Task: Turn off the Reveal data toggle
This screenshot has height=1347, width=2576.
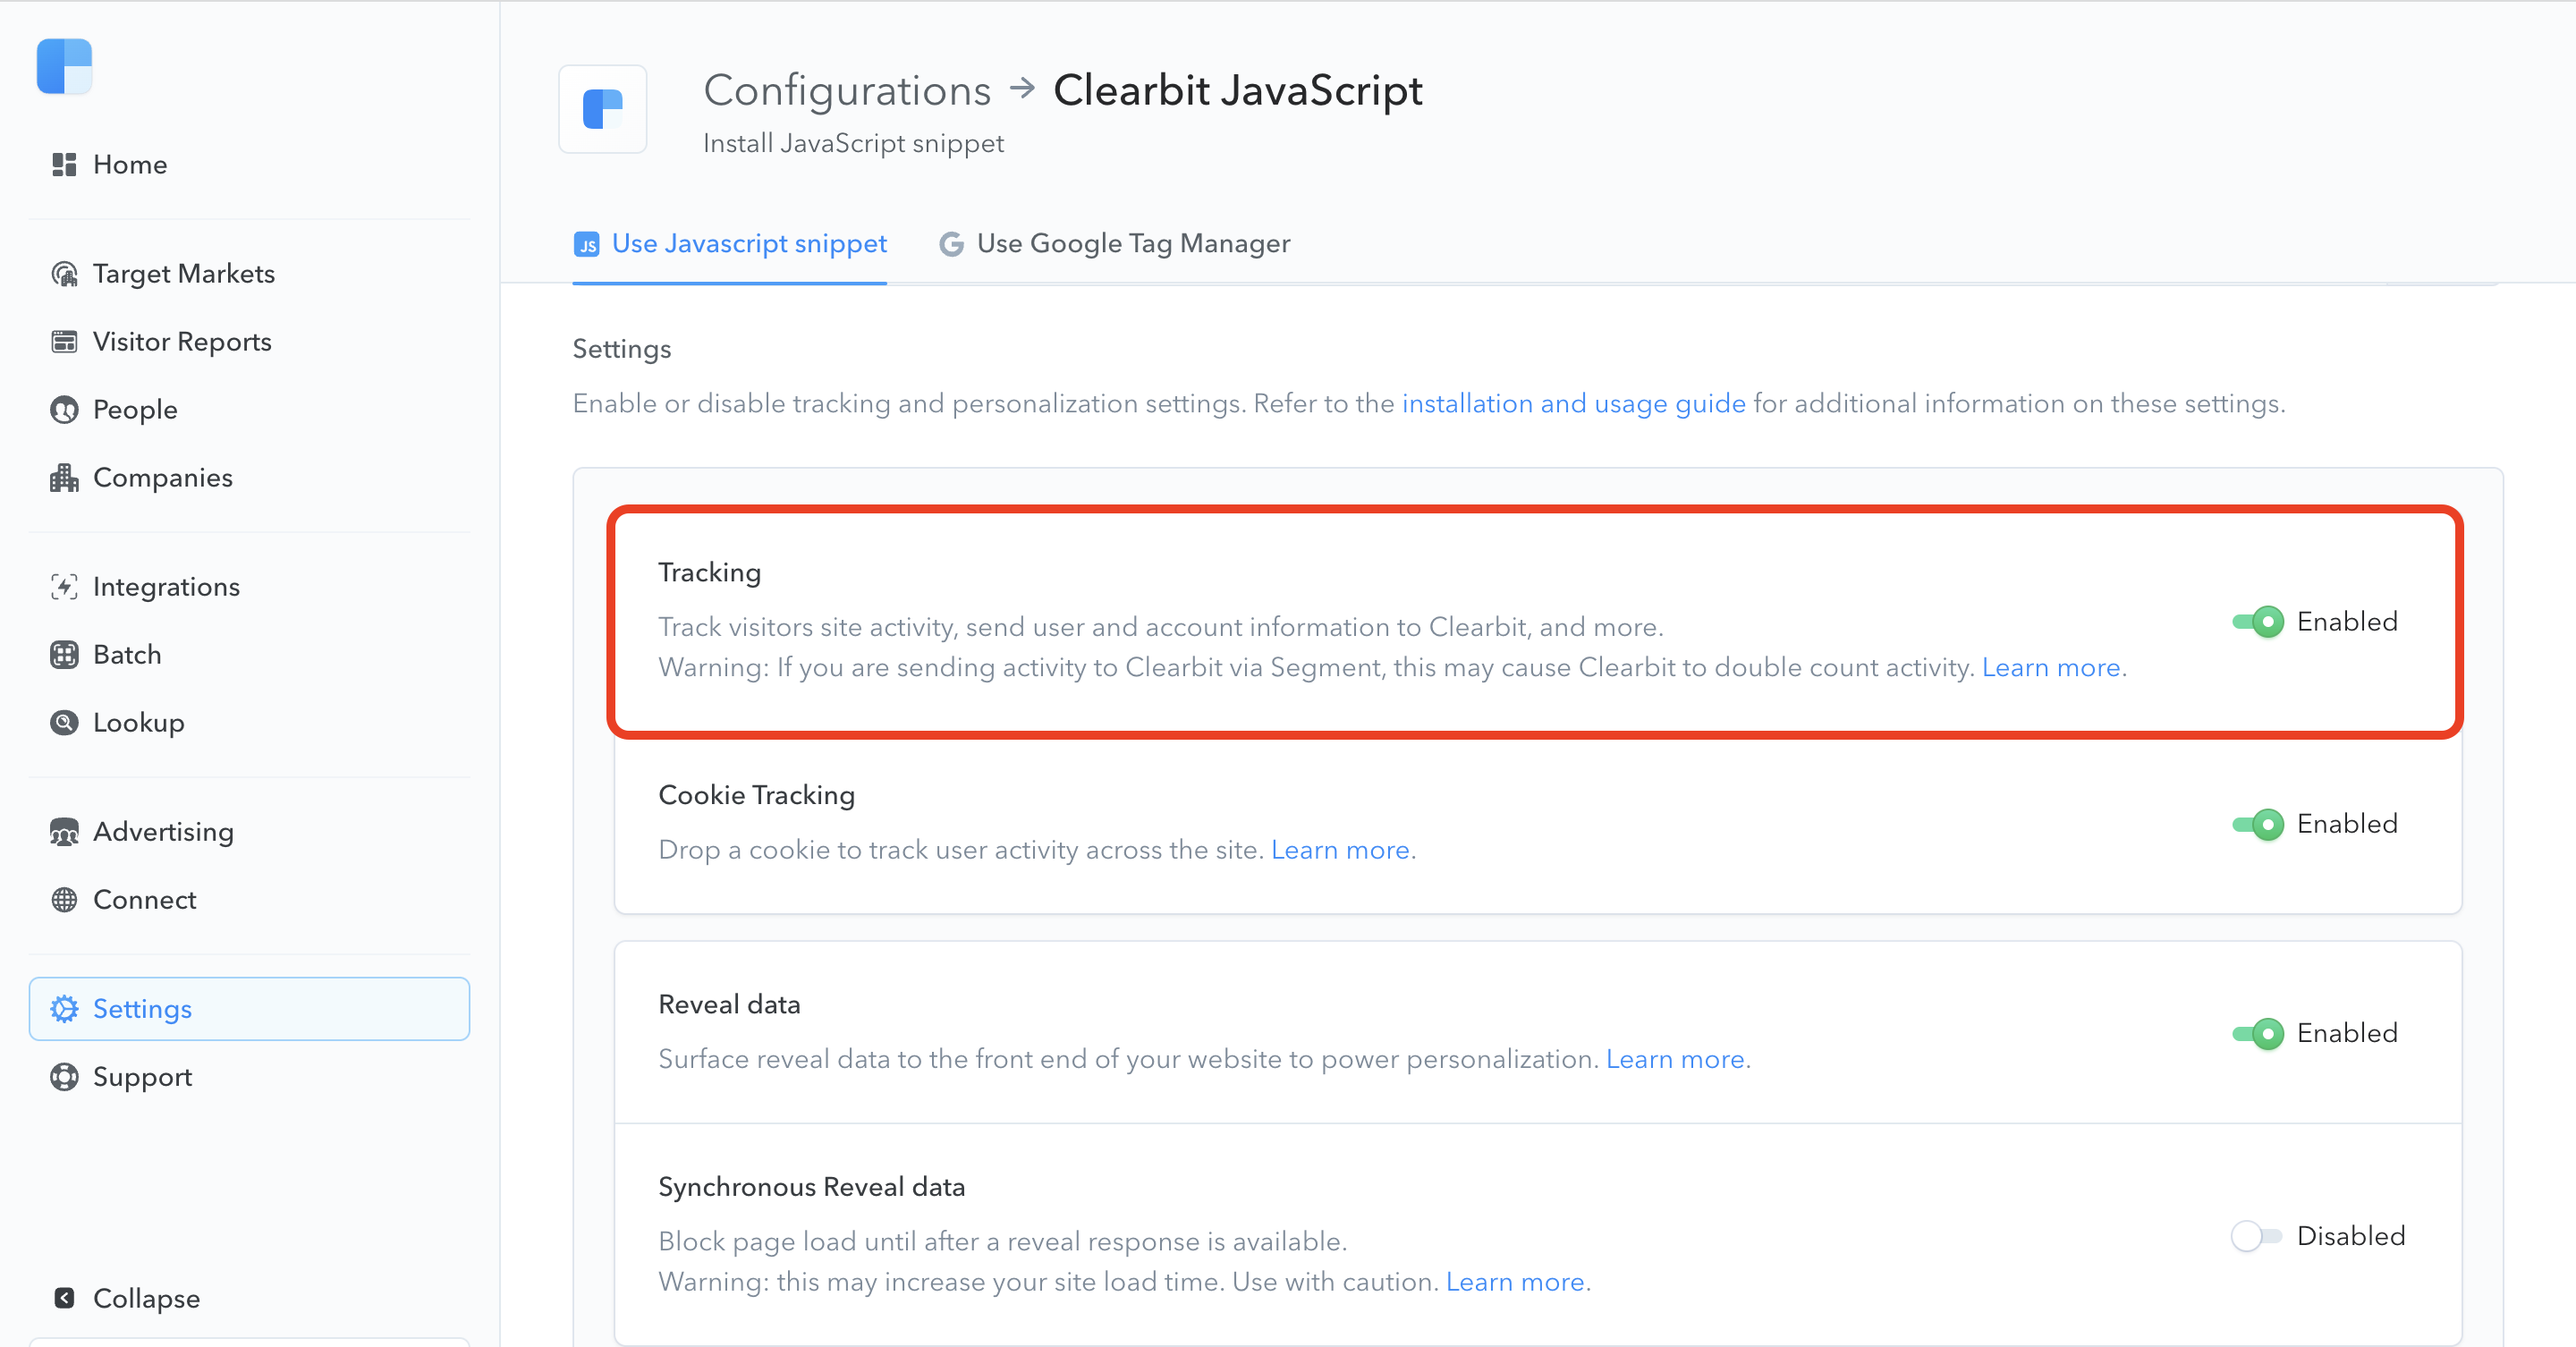Action: [2258, 1033]
